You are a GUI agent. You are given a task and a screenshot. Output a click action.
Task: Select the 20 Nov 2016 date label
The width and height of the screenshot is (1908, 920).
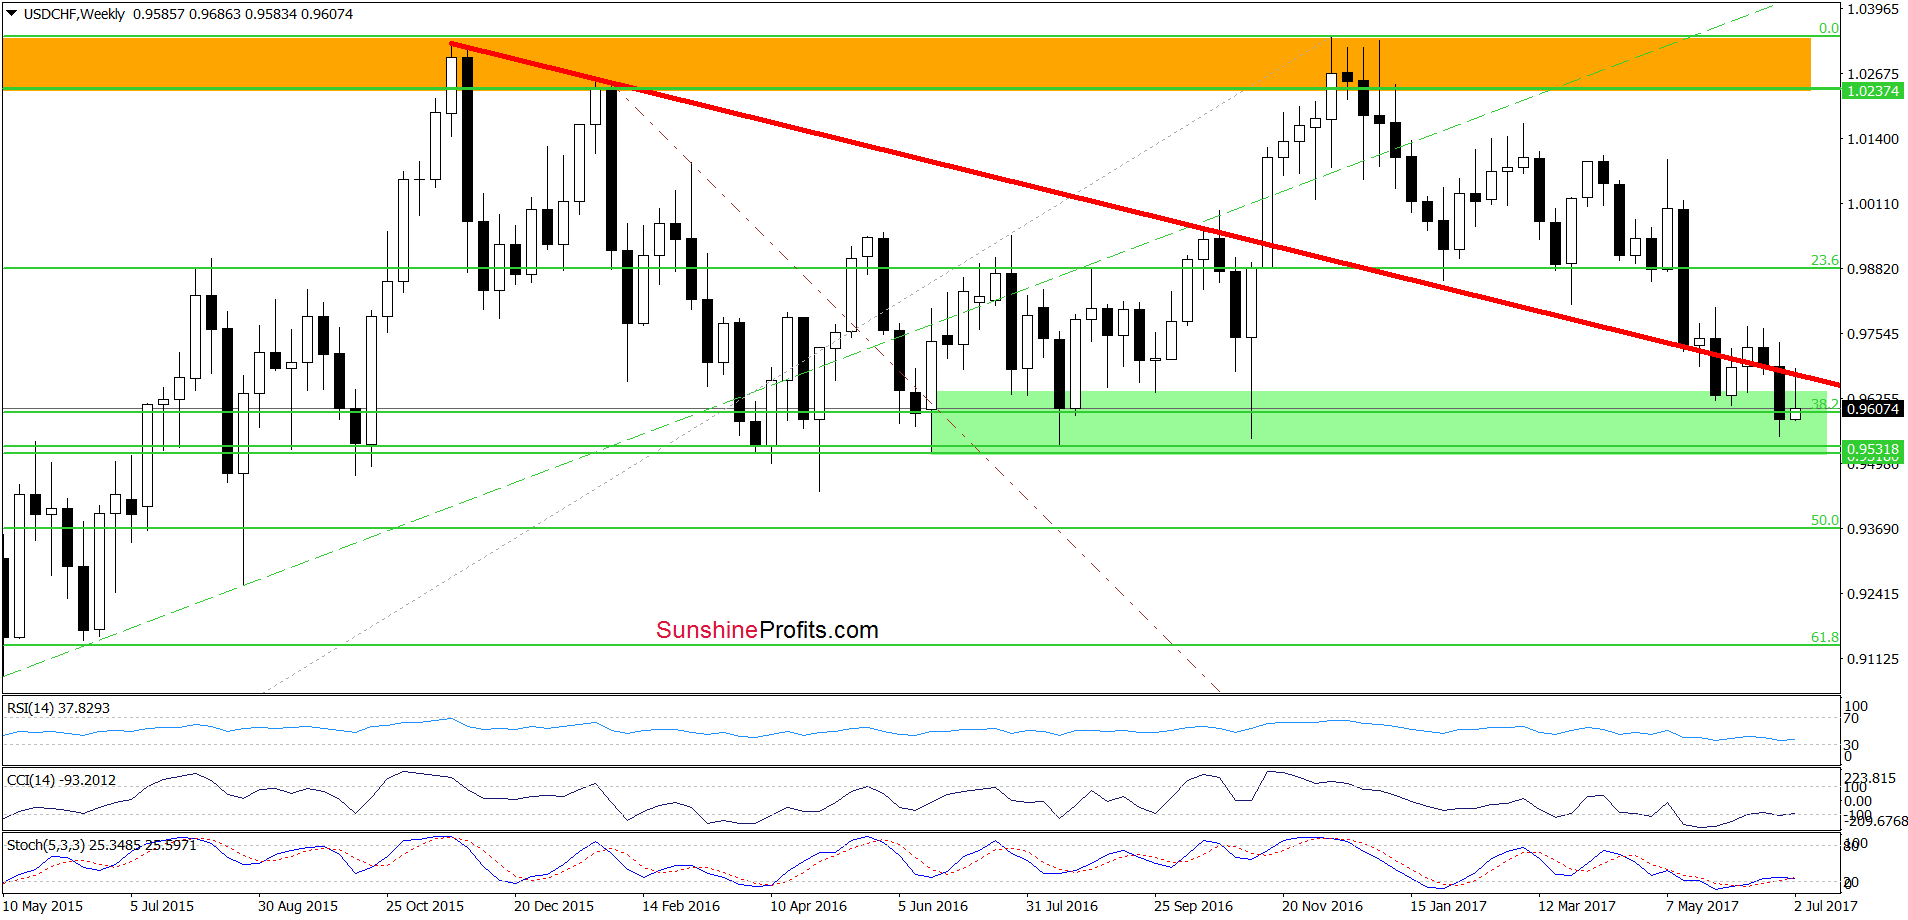click(1322, 906)
